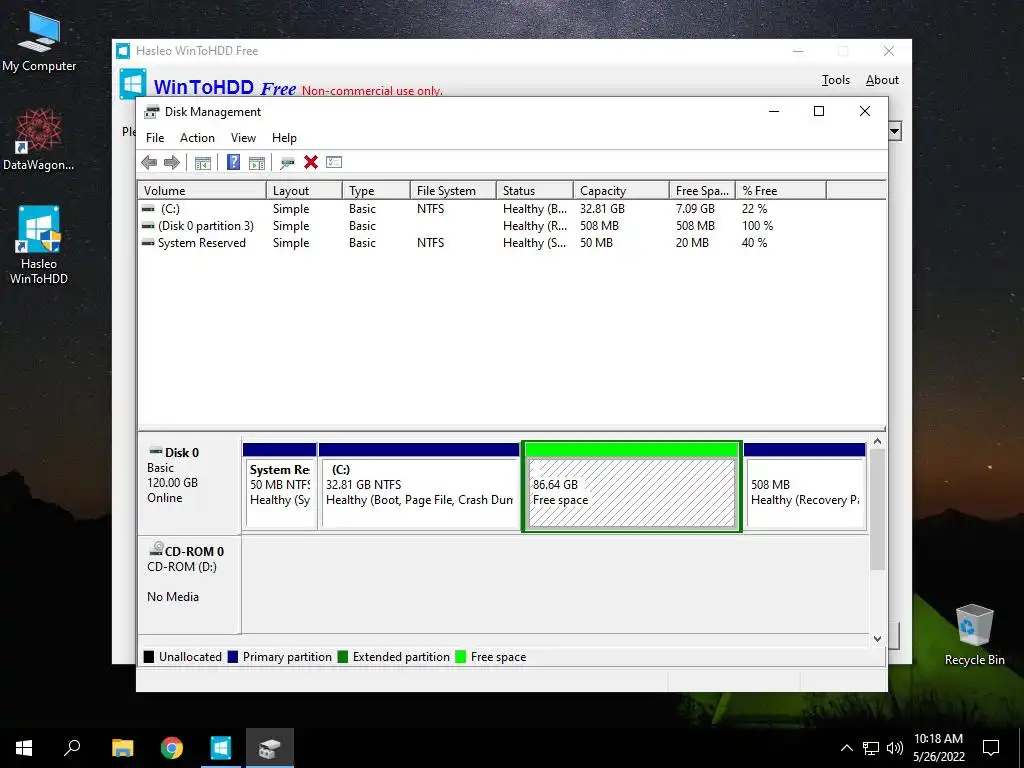Click the volume speaker tray icon

[895, 748]
